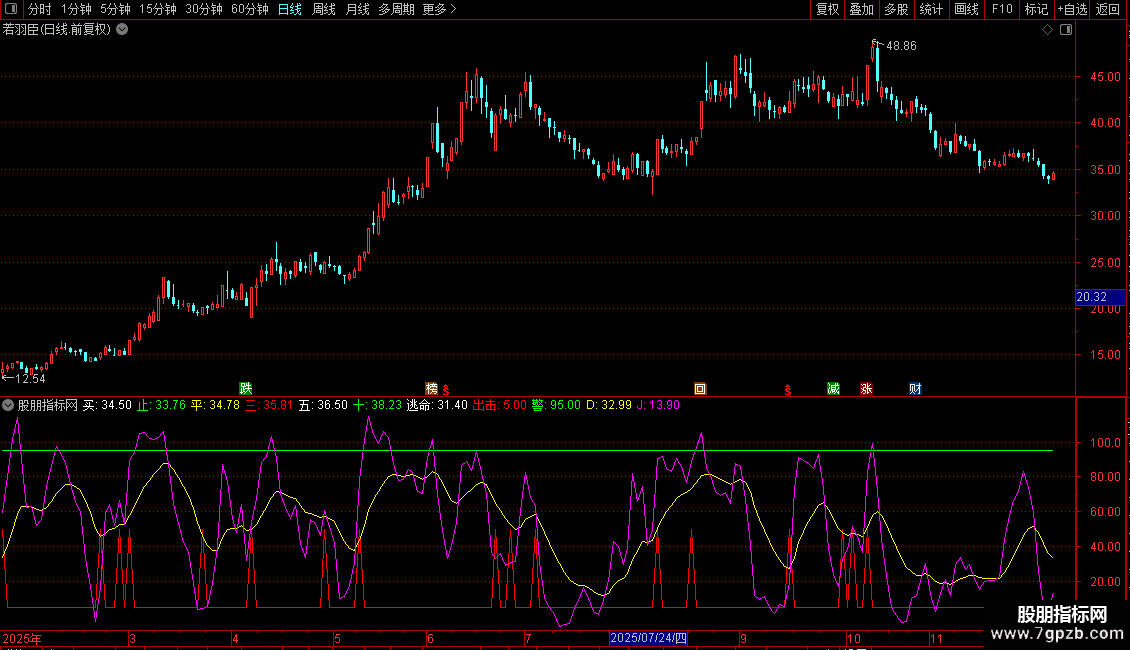Click the 20.32 price label on axis
This screenshot has height=650, width=1130.
(x=1091, y=297)
